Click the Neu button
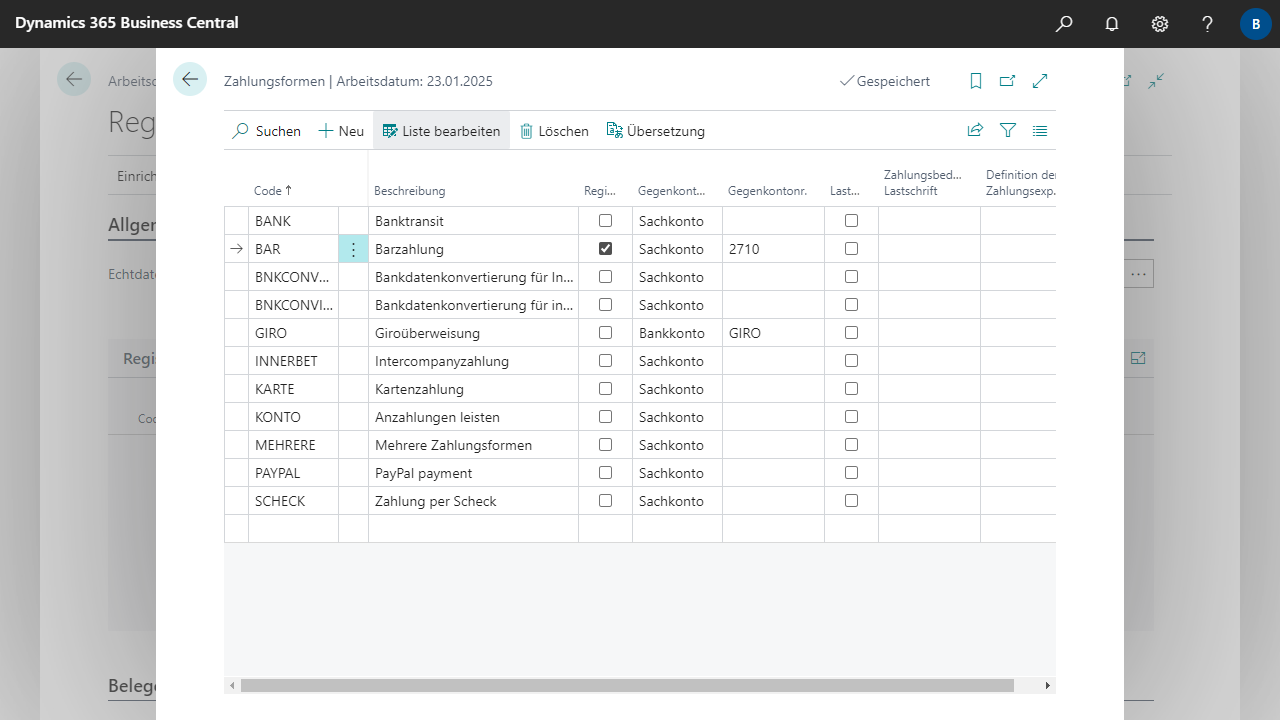The width and height of the screenshot is (1280, 720). 341,131
